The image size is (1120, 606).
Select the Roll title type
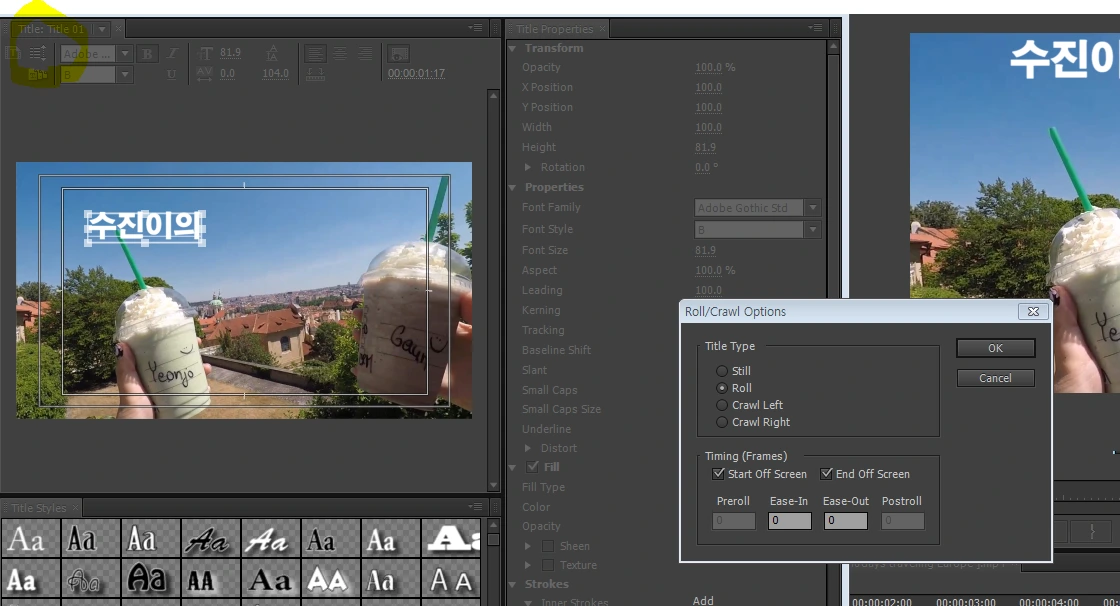pos(722,388)
